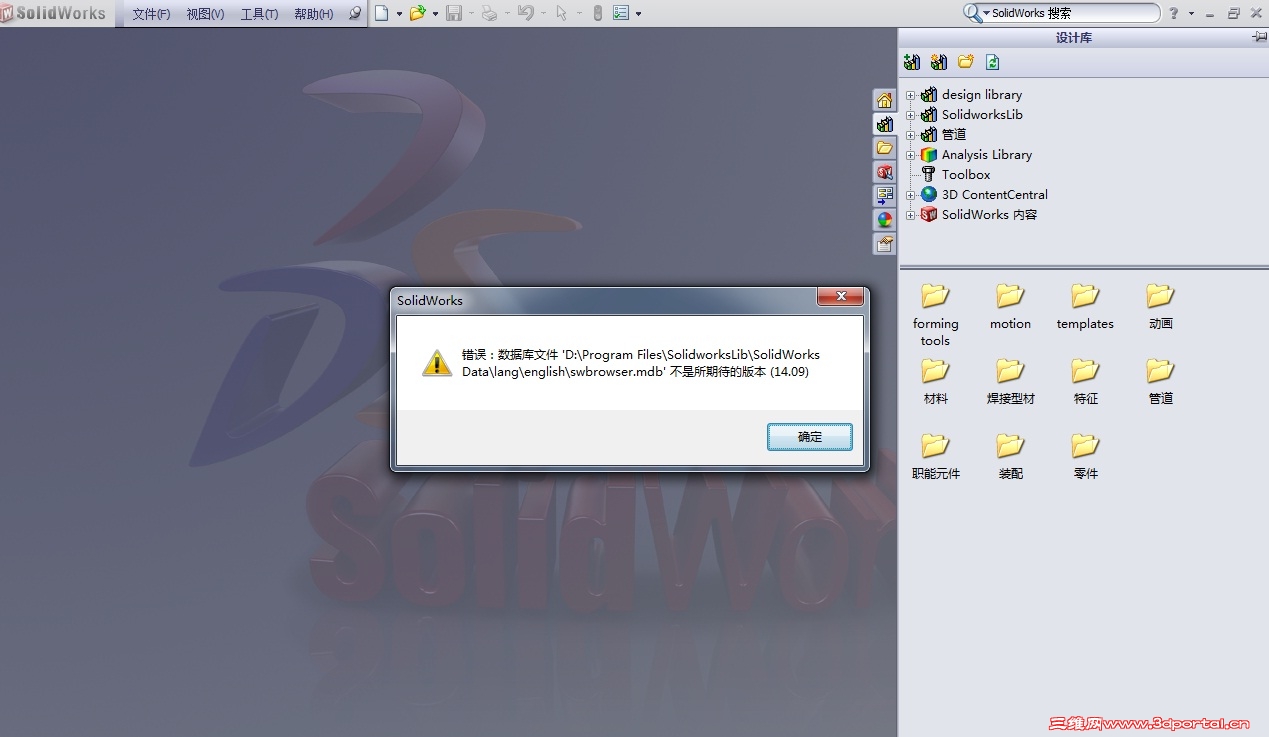Click the Undo arrow icon
Viewport: 1269px width, 737px height.
[x=525, y=13]
